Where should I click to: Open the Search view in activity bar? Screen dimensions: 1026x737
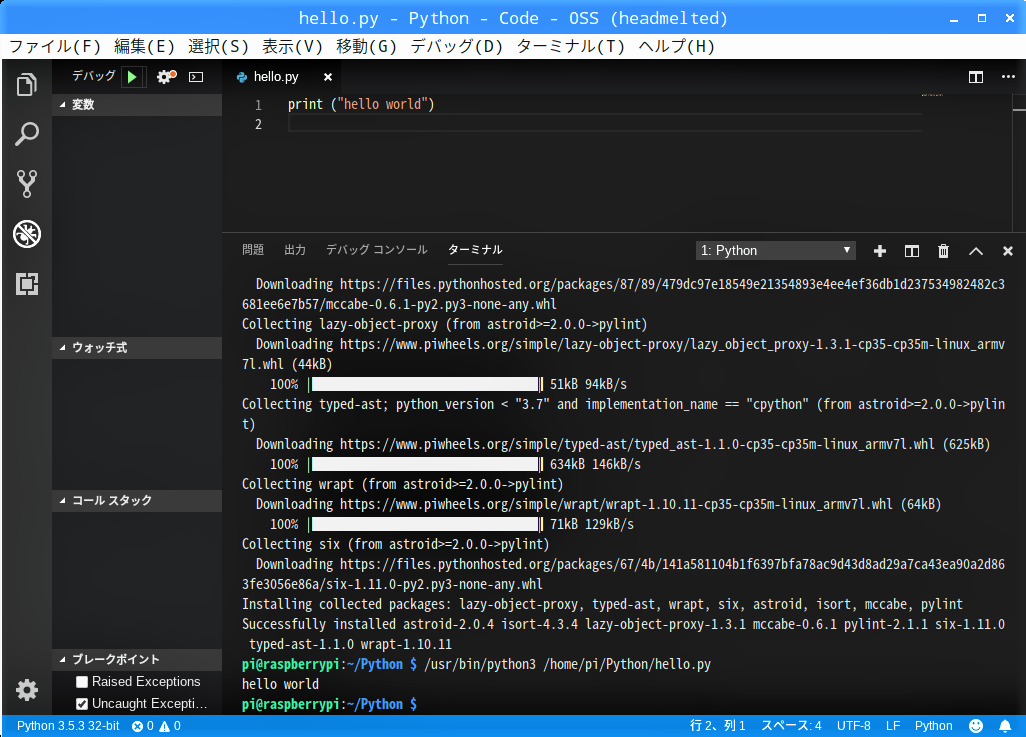pos(27,134)
